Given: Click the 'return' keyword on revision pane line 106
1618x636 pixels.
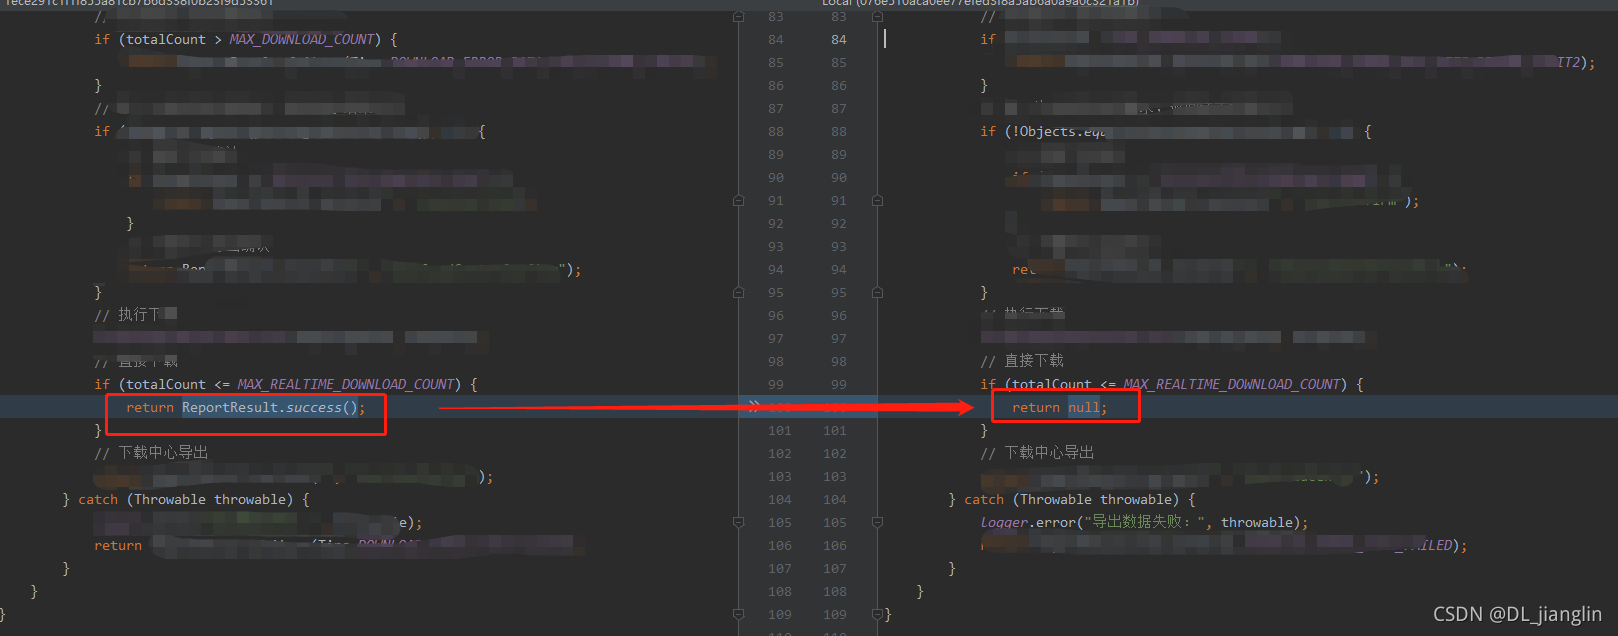Looking at the screenshot, I should tap(118, 546).
